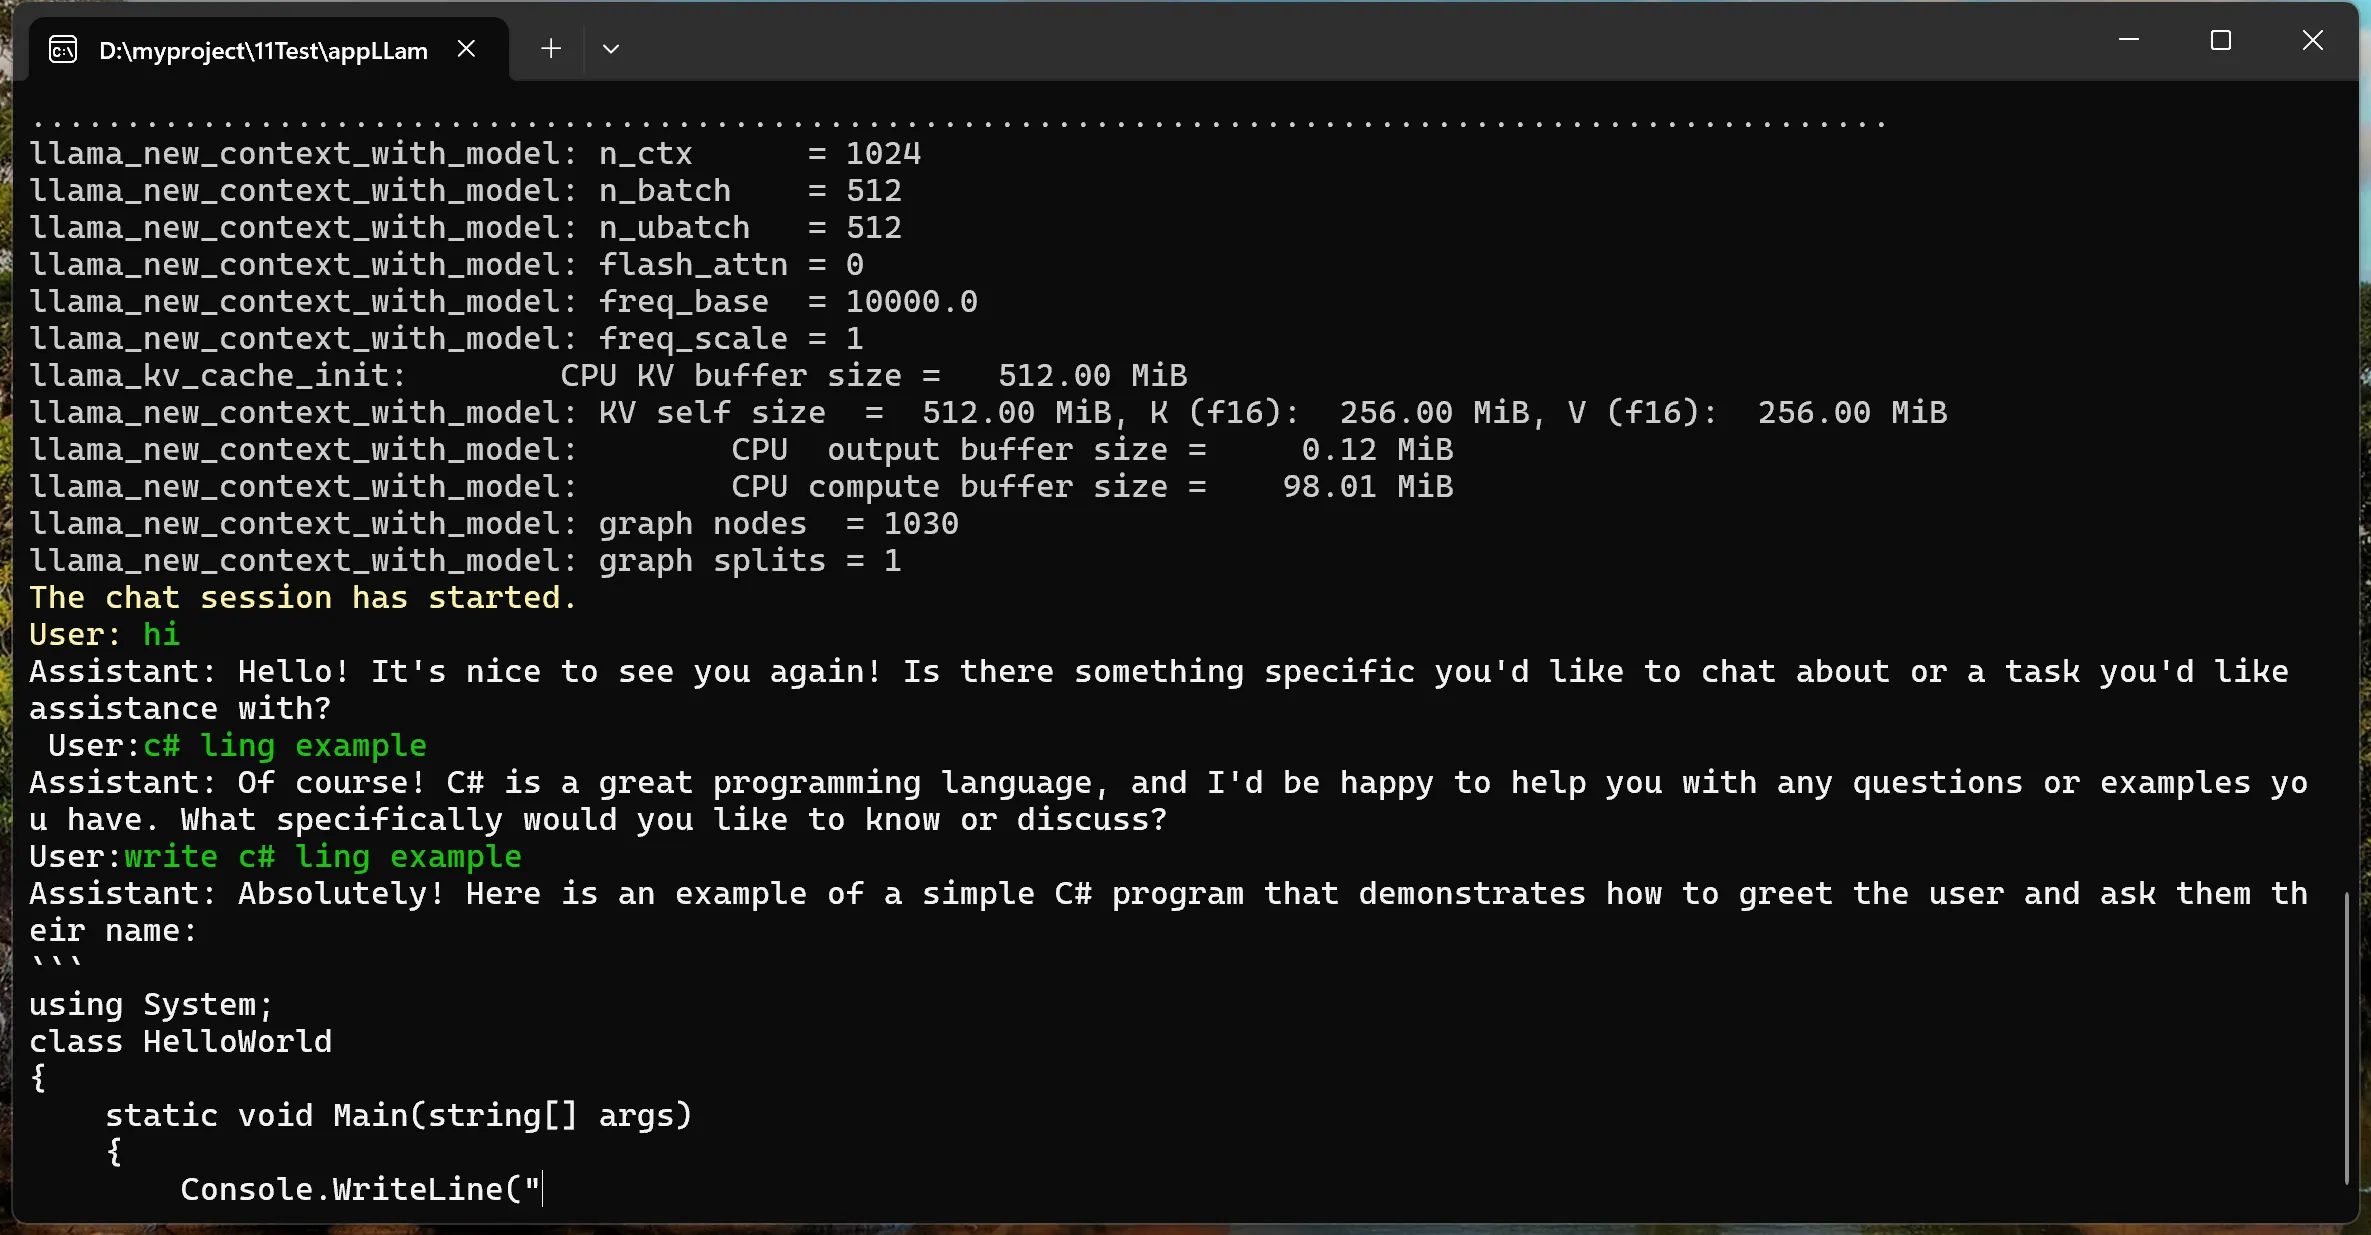Click the 'flash_attn = 0' line

click(447, 265)
